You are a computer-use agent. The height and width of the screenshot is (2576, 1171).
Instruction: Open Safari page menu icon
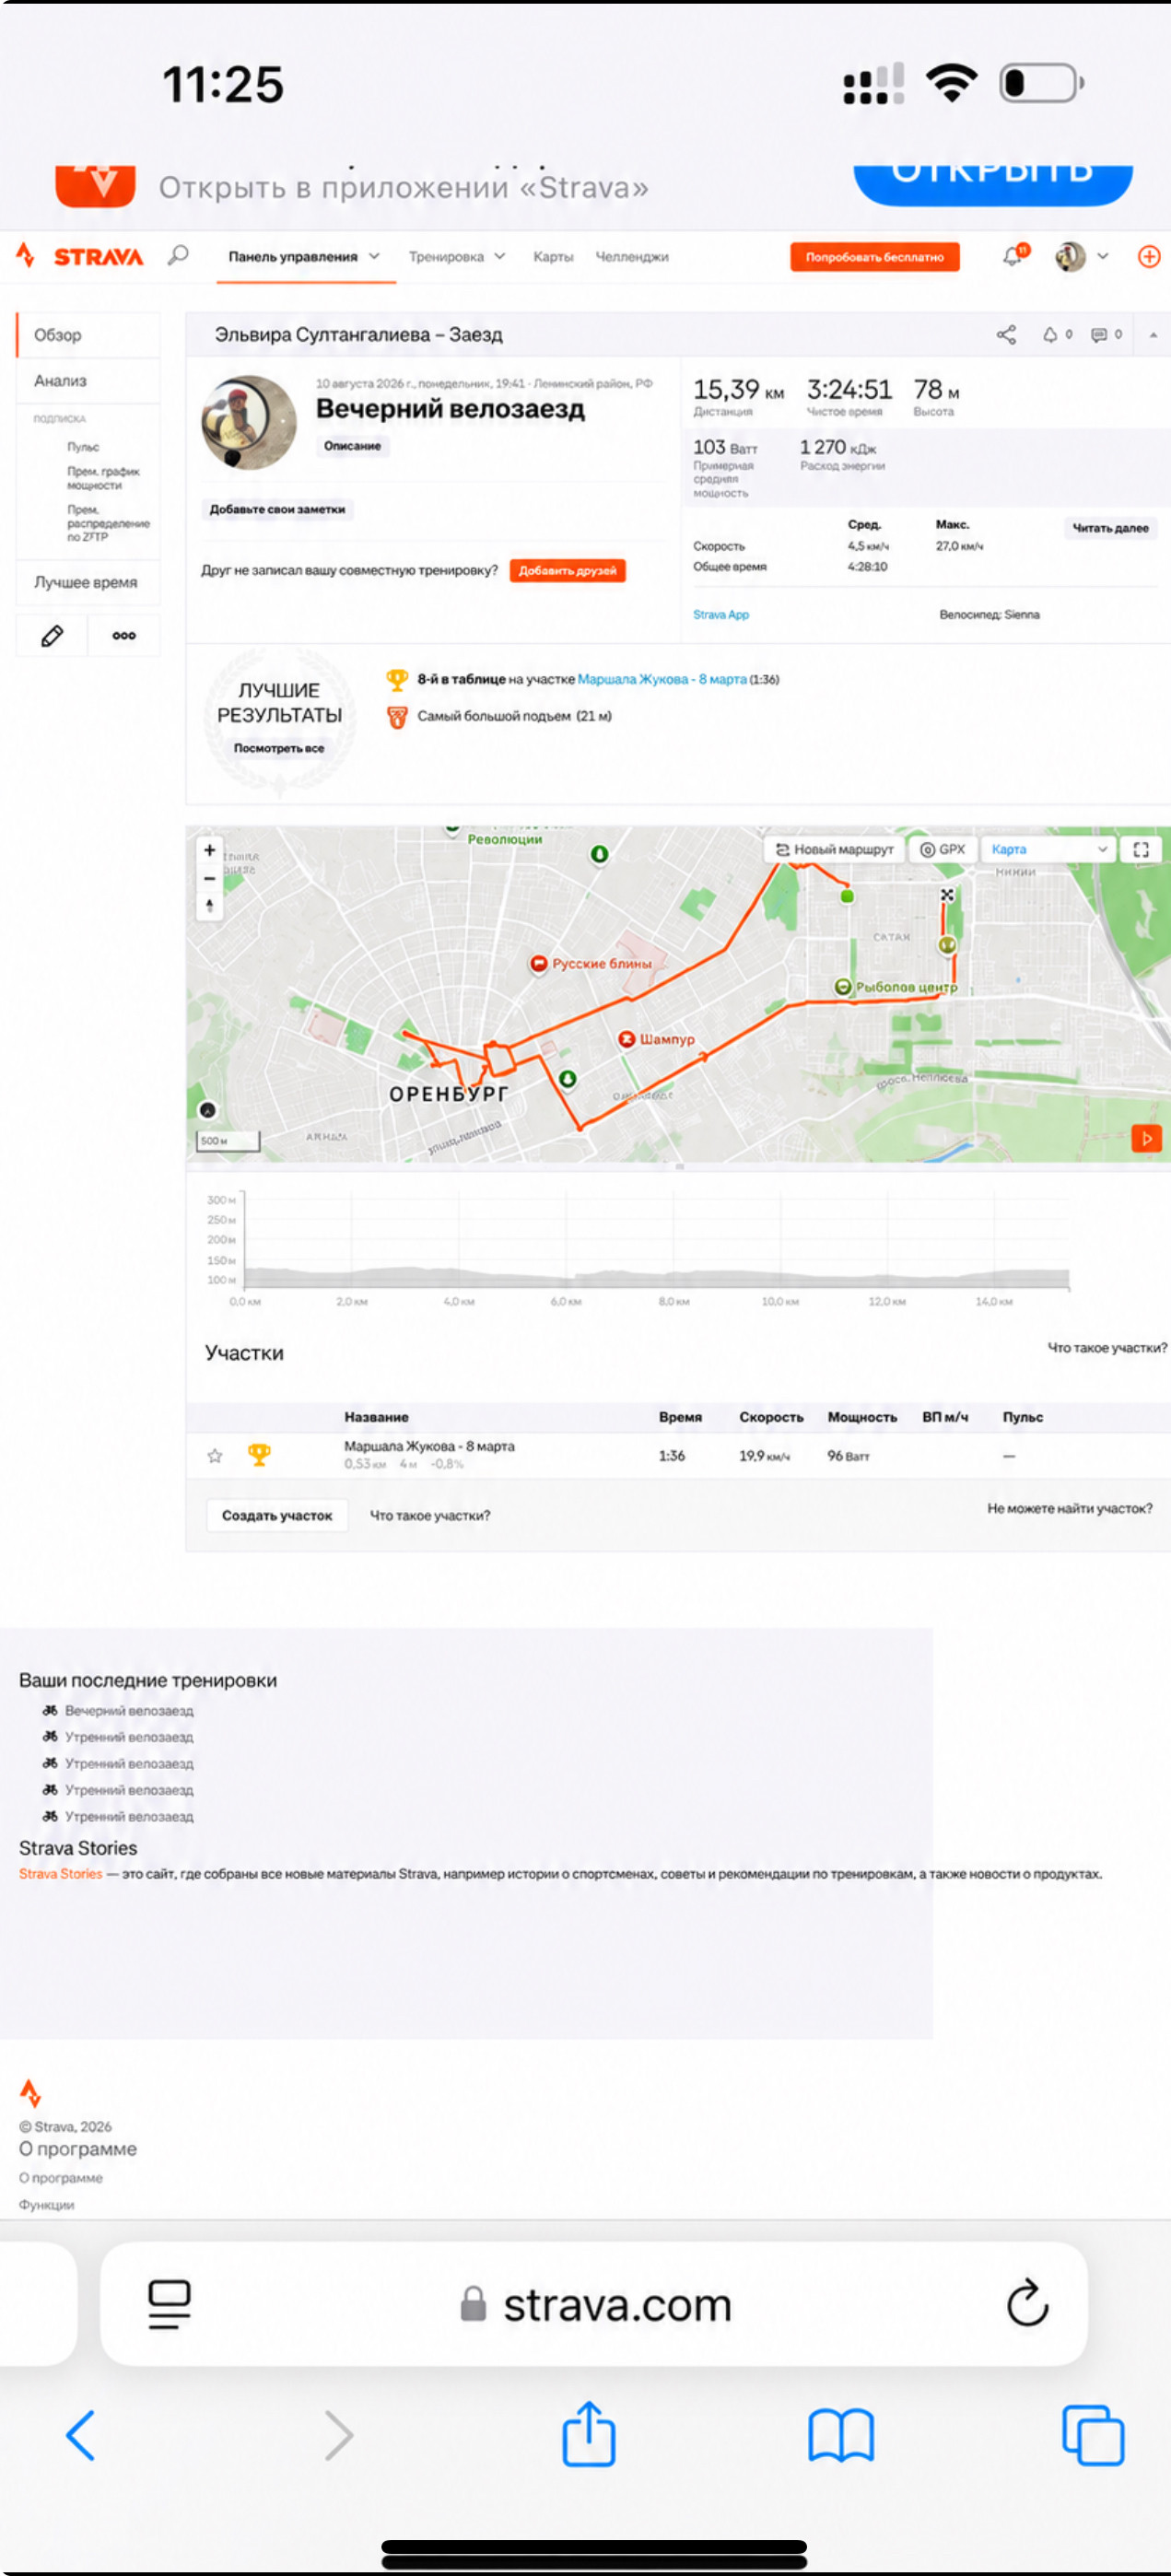(x=169, y=2304)
